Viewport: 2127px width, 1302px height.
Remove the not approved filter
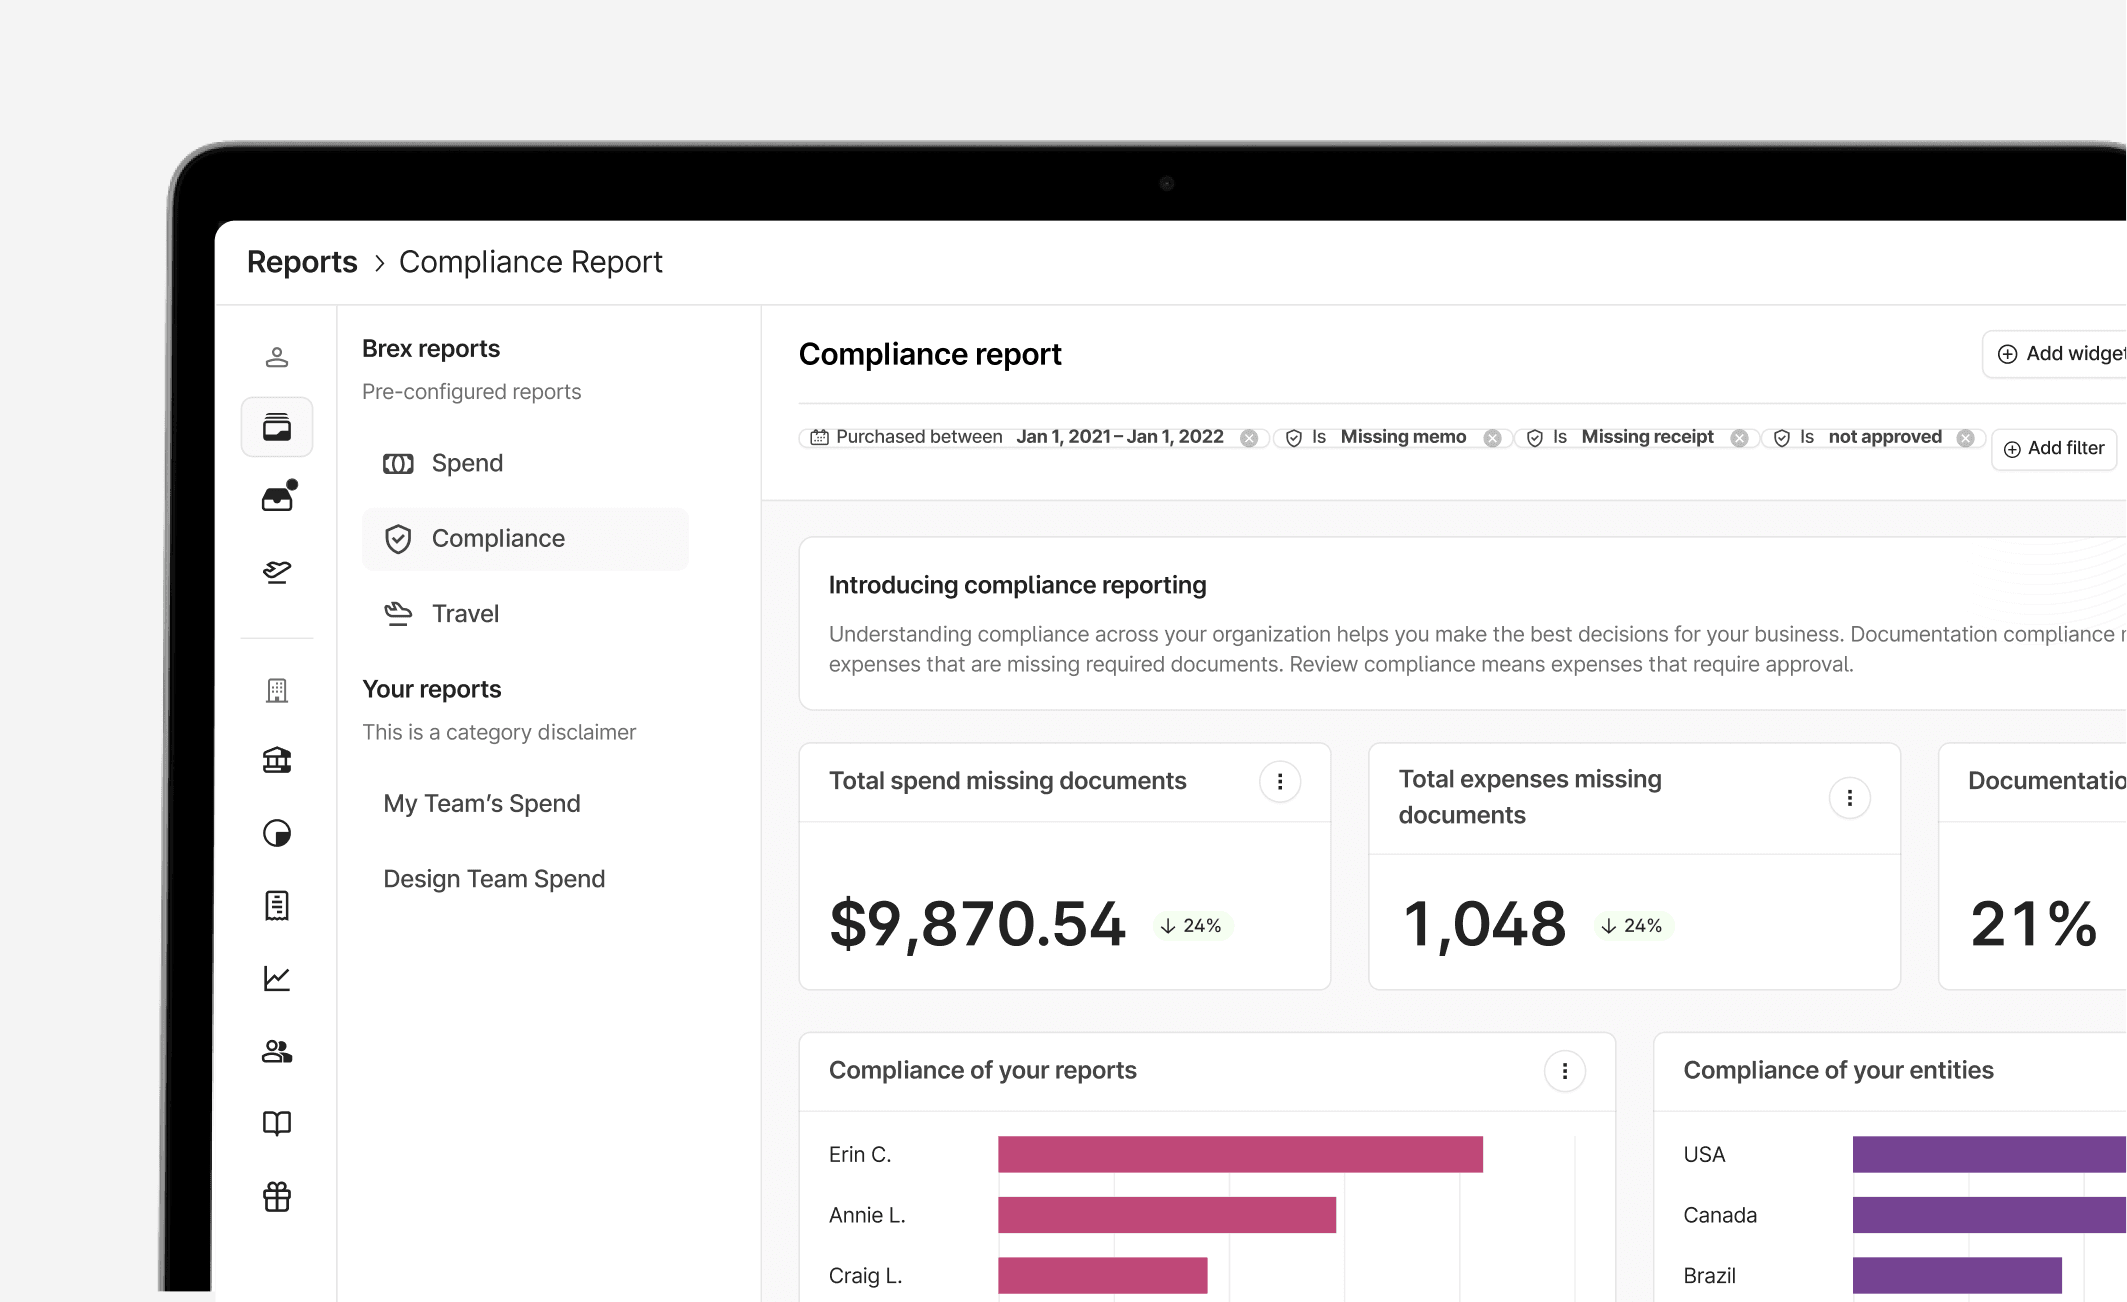point(1965,438)
